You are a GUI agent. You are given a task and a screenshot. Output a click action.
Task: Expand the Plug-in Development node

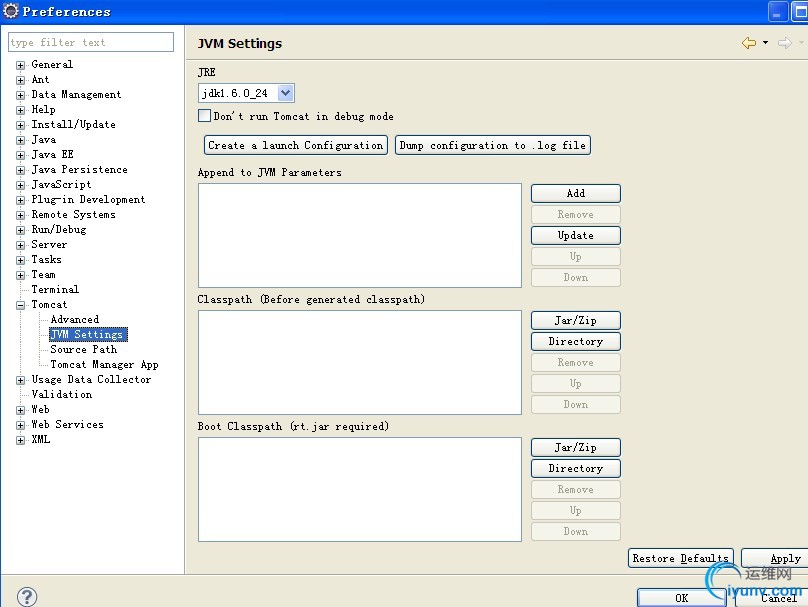pos(21,200)
